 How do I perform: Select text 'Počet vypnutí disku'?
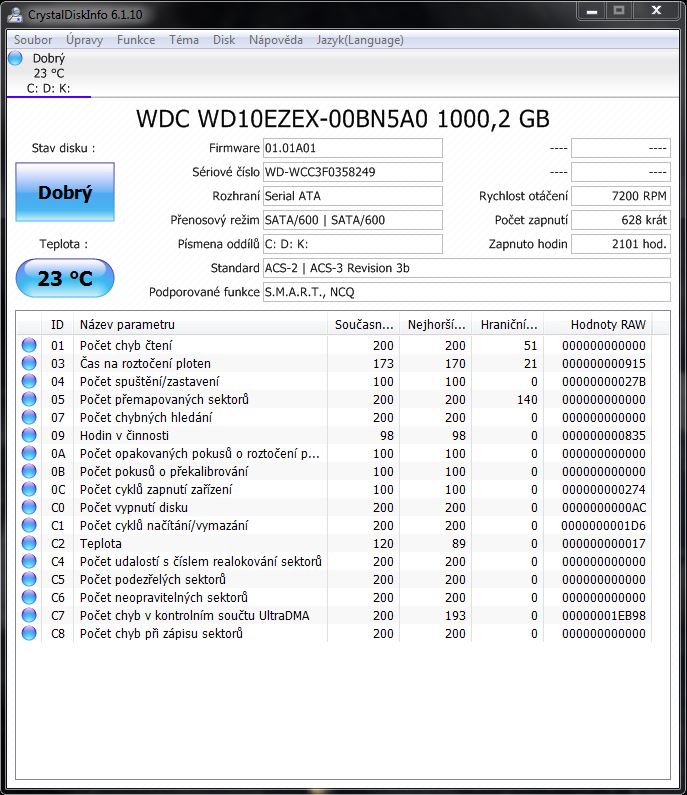click(134, 508)
